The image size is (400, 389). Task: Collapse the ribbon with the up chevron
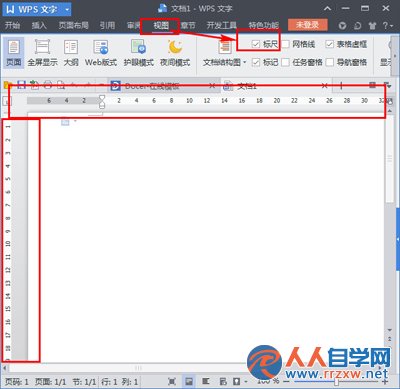[328, 9]
